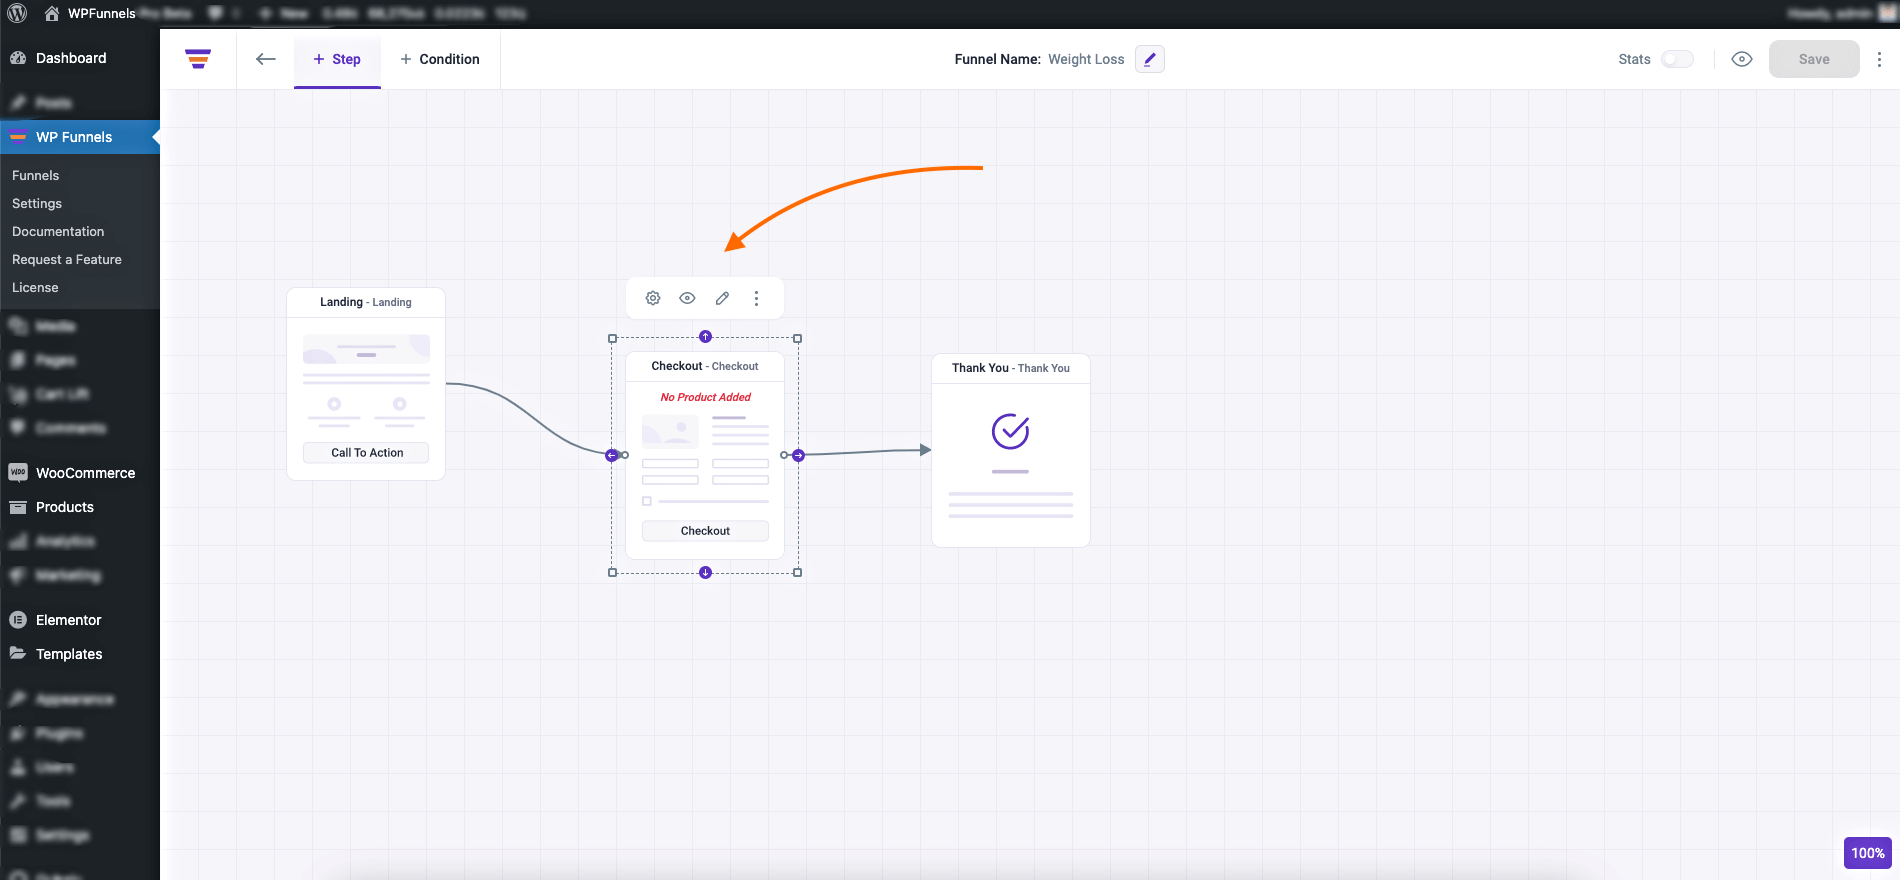Open the WPFunnels site home icon

52,14
